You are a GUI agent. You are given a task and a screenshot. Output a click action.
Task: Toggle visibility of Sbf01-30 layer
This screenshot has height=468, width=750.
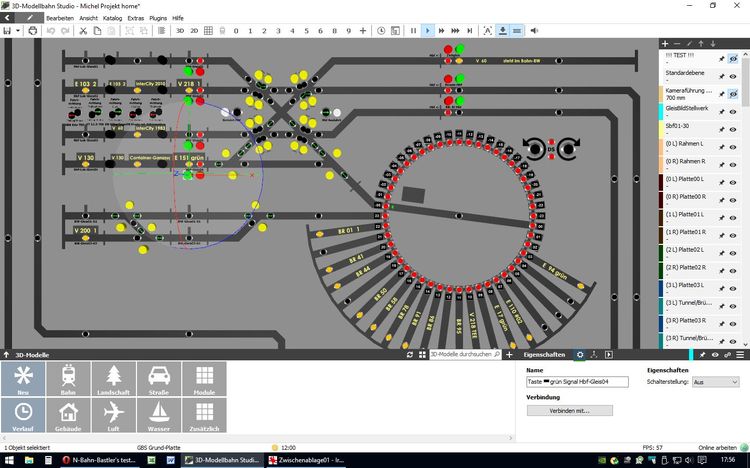pyautogui.click(x=732, y=127)
